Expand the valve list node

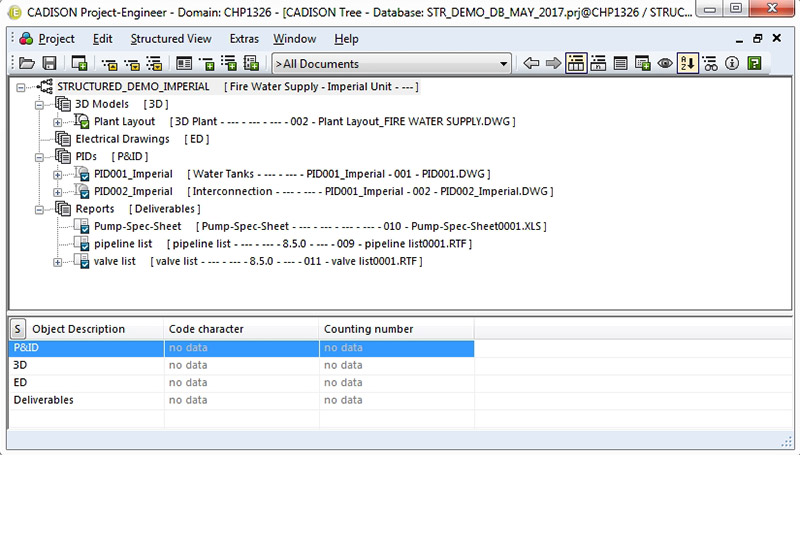tap(58, 262)
